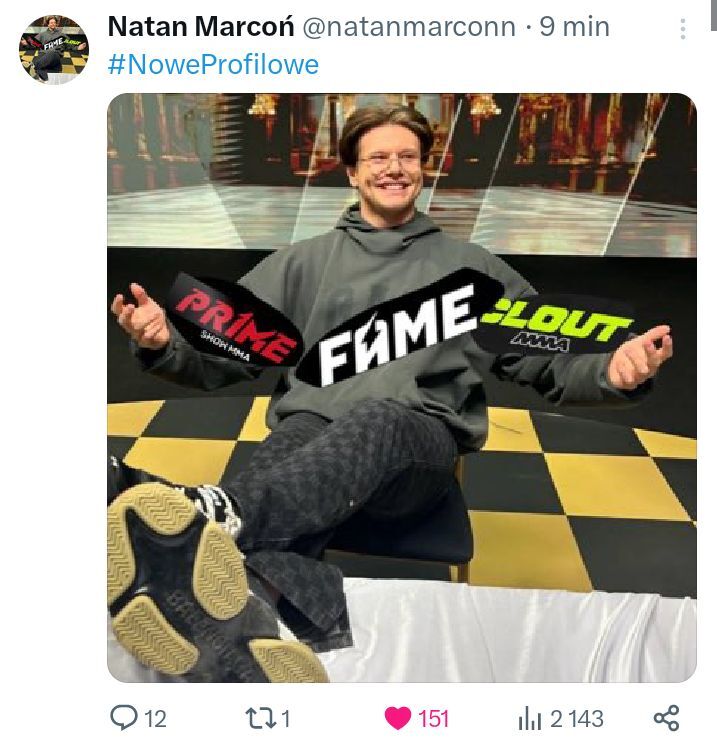The width and height of the screenshot is (717, 753).
Task: Click the reply count 12
Action: click(x=156, y=718)
